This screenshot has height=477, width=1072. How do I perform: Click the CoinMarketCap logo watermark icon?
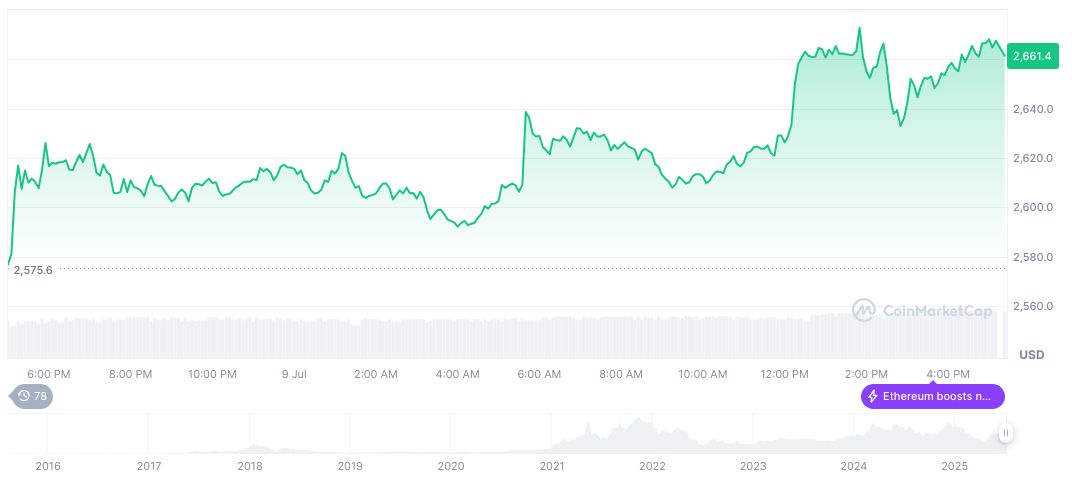tap(863, 311)
